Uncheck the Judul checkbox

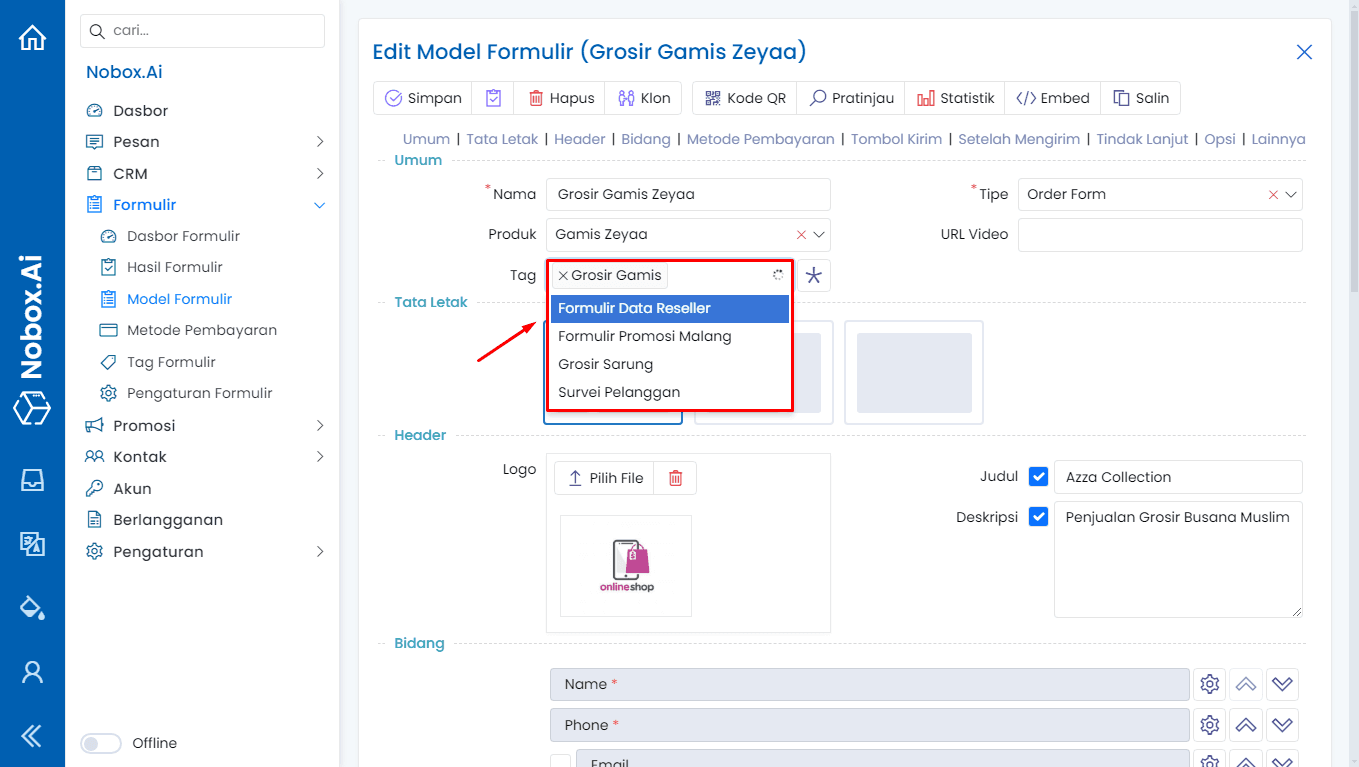point(1038,476)
